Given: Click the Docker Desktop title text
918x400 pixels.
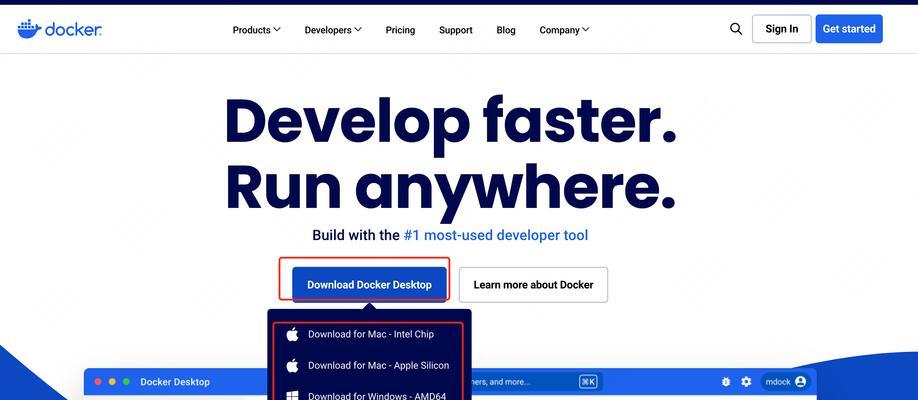Looking at the screenshot, I should coord(175,382).
